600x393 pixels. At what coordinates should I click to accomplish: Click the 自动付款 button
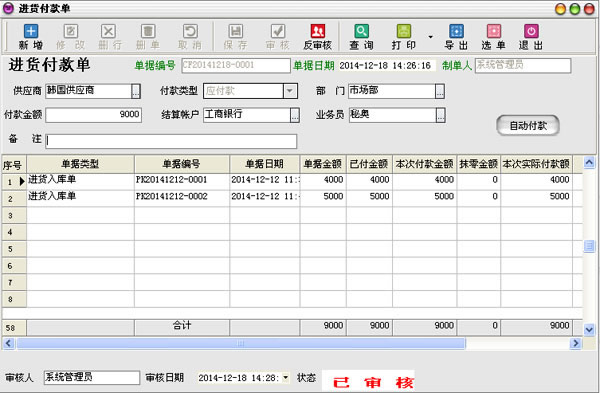coord(528,126)
